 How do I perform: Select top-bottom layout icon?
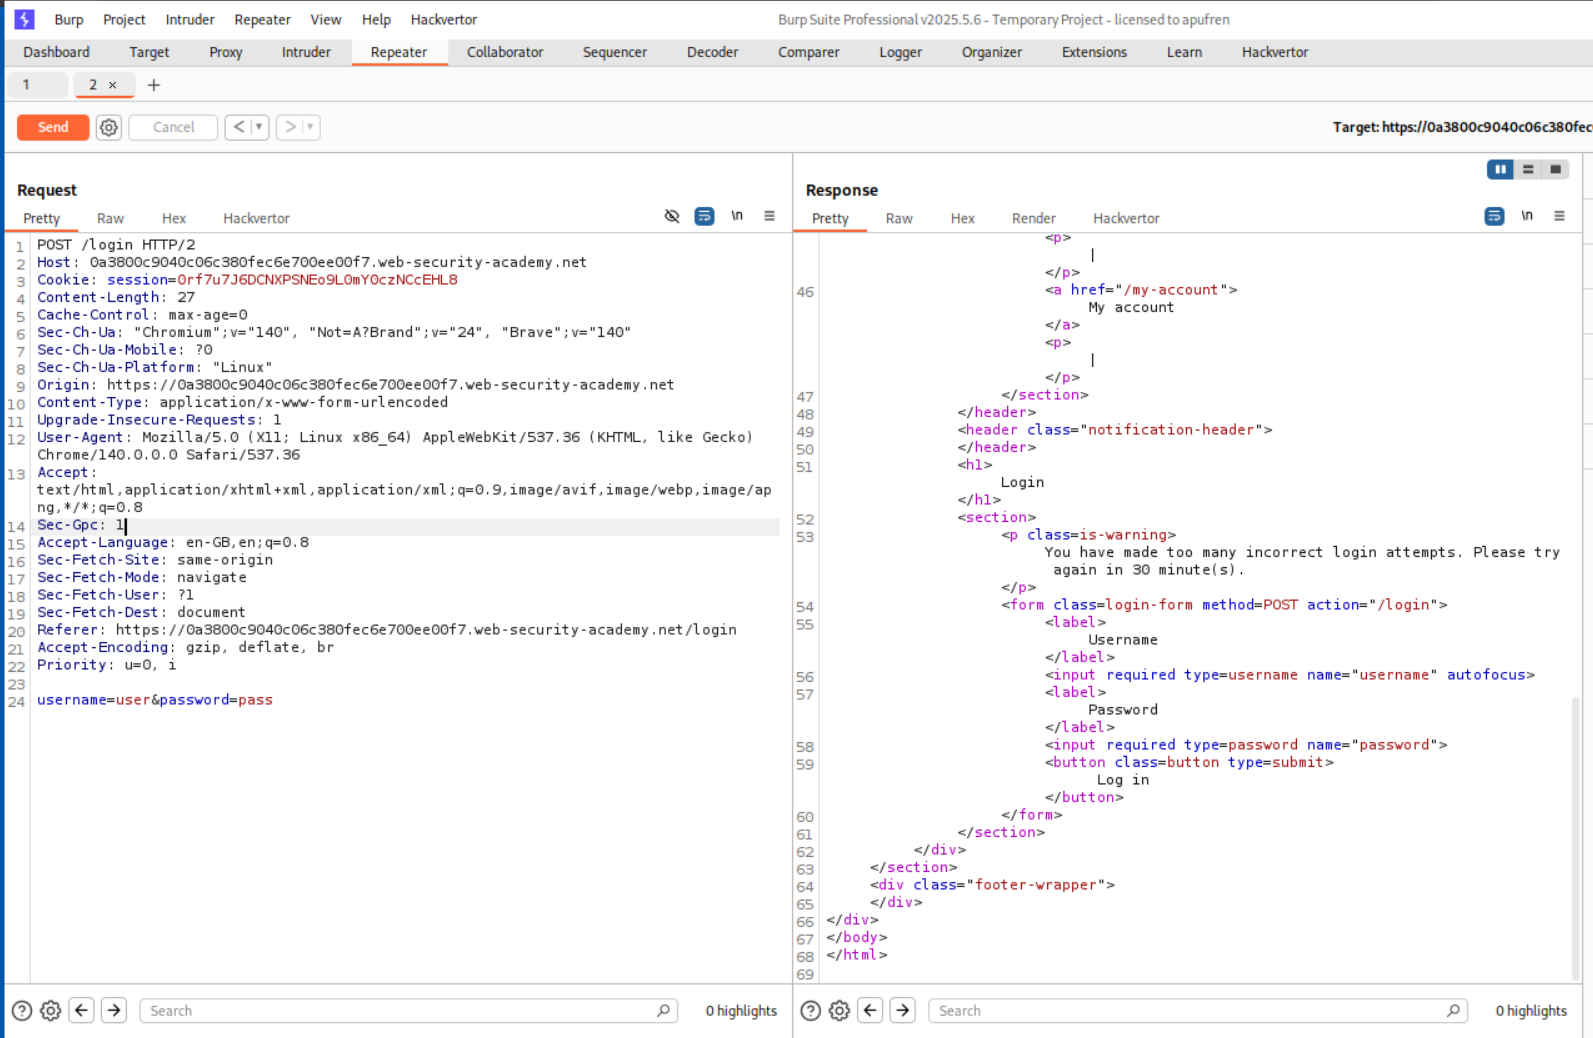click(1528, 170)
